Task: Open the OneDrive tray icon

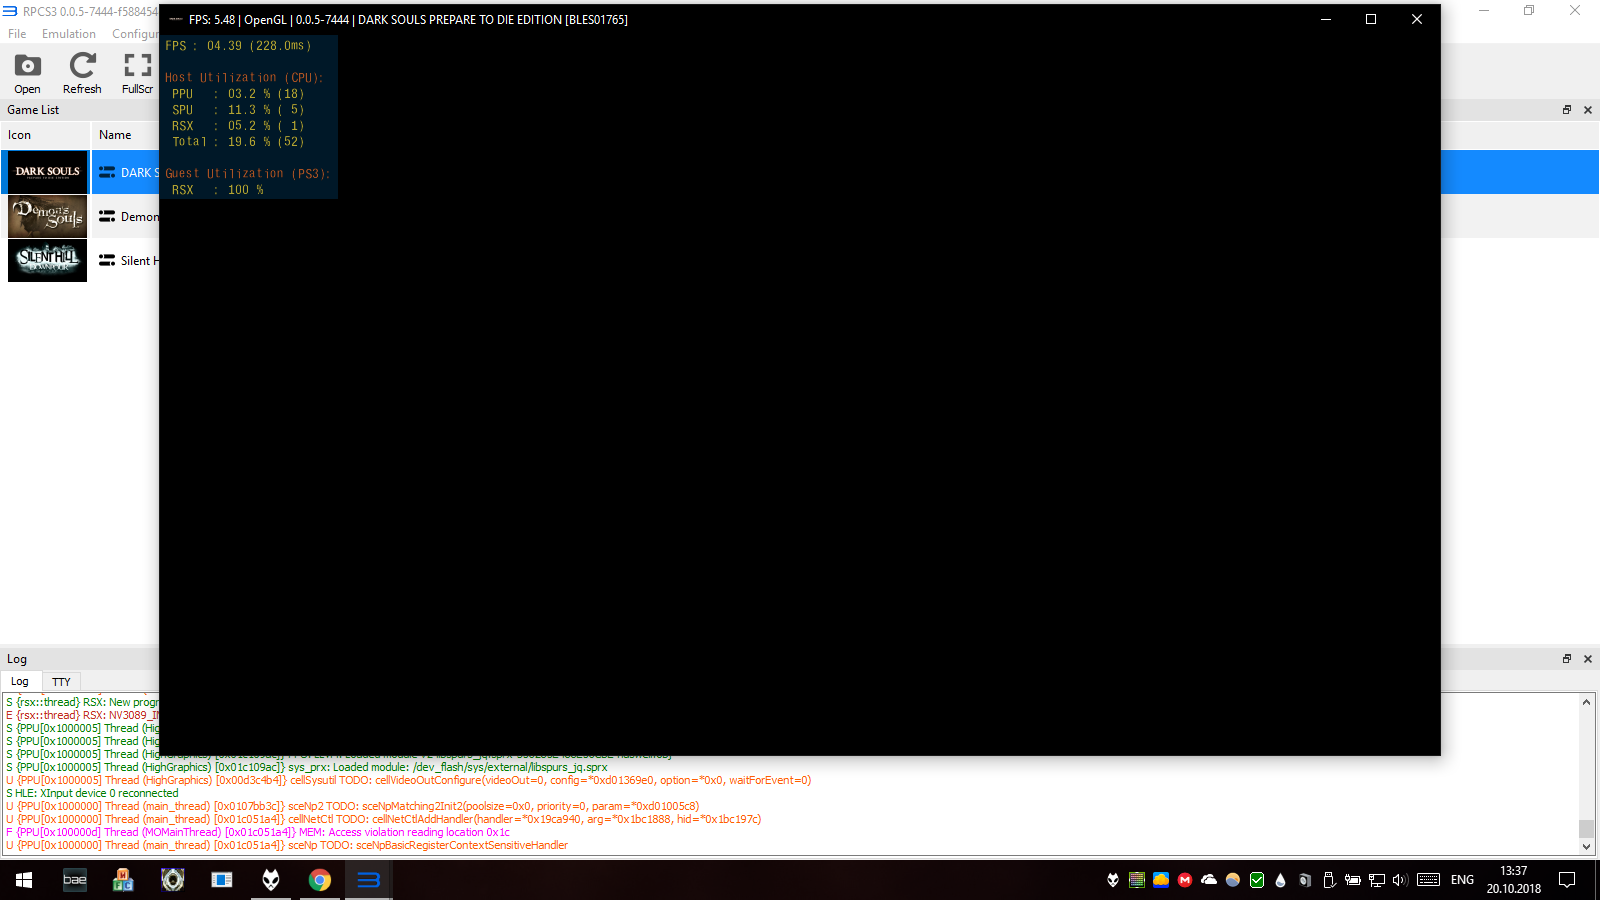Action: pyautogui.click(x=1209, y=880)
